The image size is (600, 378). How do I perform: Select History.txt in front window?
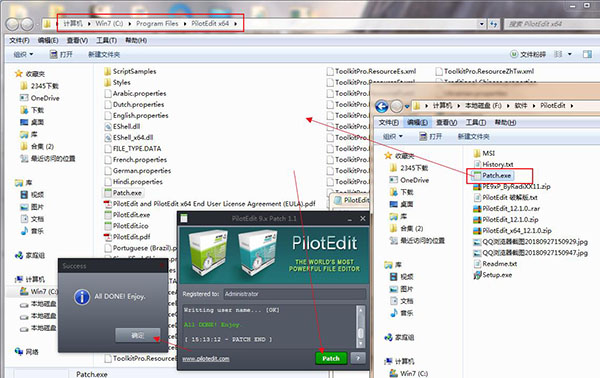494,165
